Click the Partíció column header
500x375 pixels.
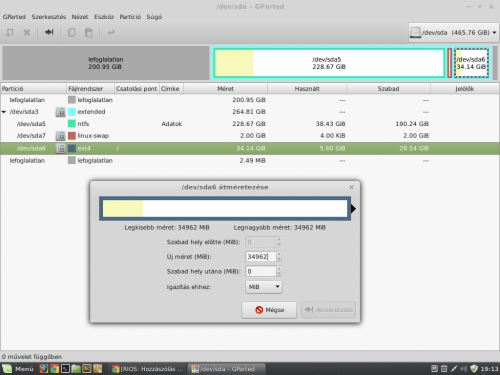pos(33,89)
